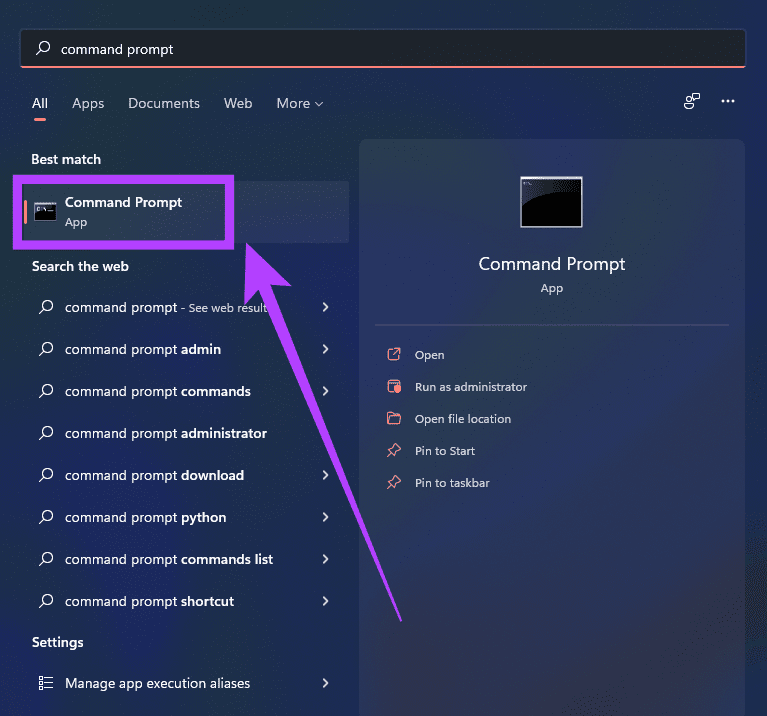Open the search feedback/account icon

[692, 101]
